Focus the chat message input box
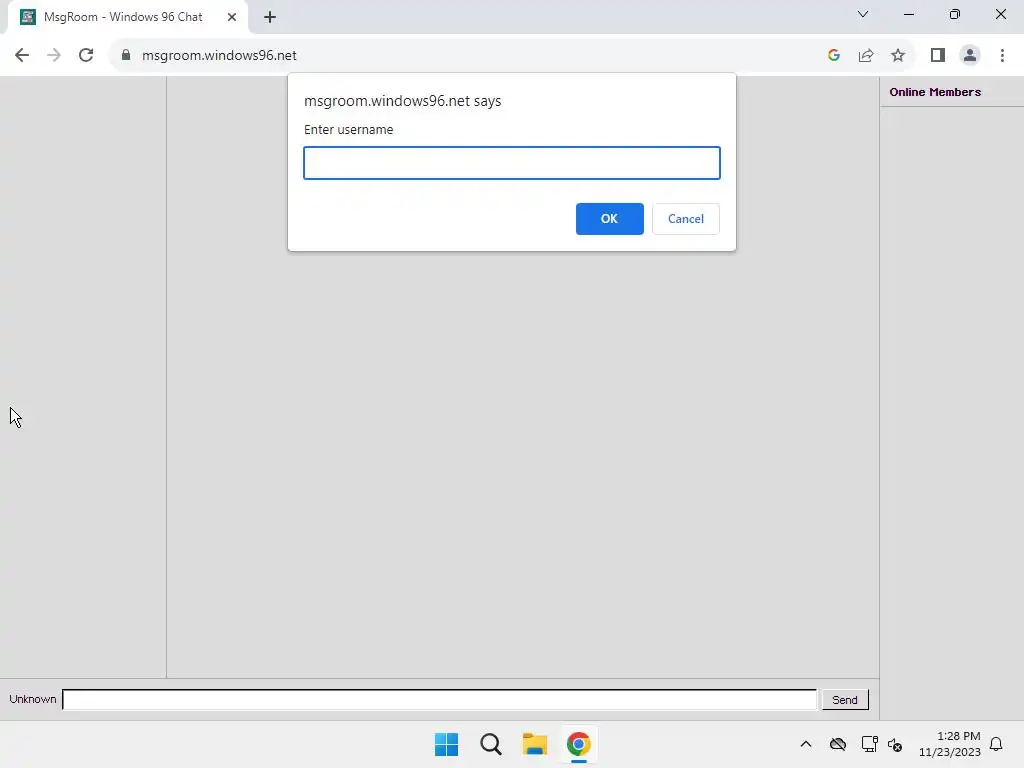The width and height of the screenshot is (1024, 768). click(440, 699)
